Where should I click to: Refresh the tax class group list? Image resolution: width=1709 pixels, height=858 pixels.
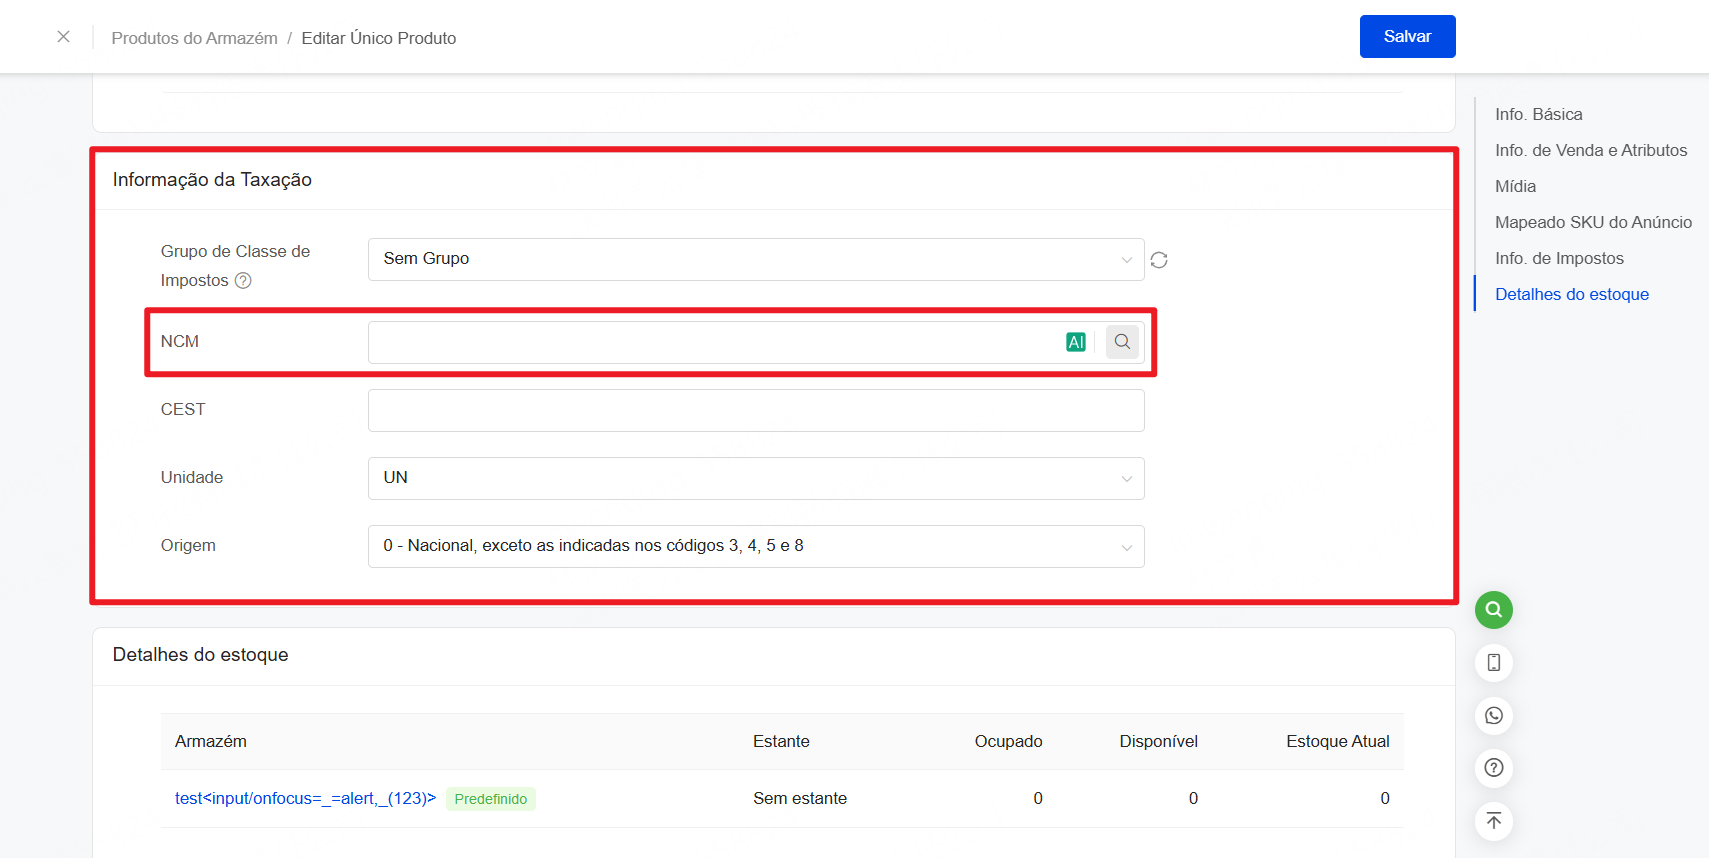1159,260
